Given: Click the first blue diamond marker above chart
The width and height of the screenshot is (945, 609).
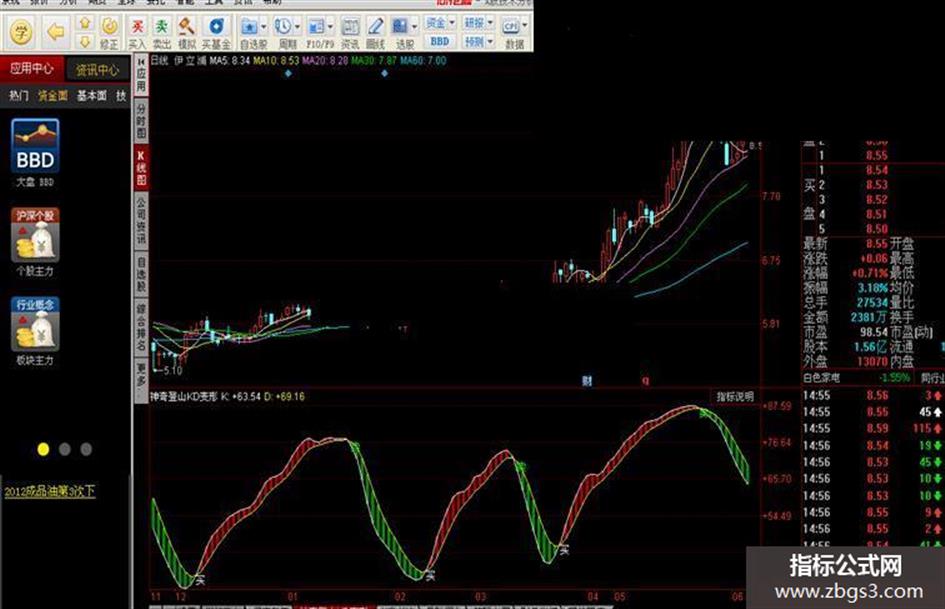Looking at the screenshot, I should 288,74.
